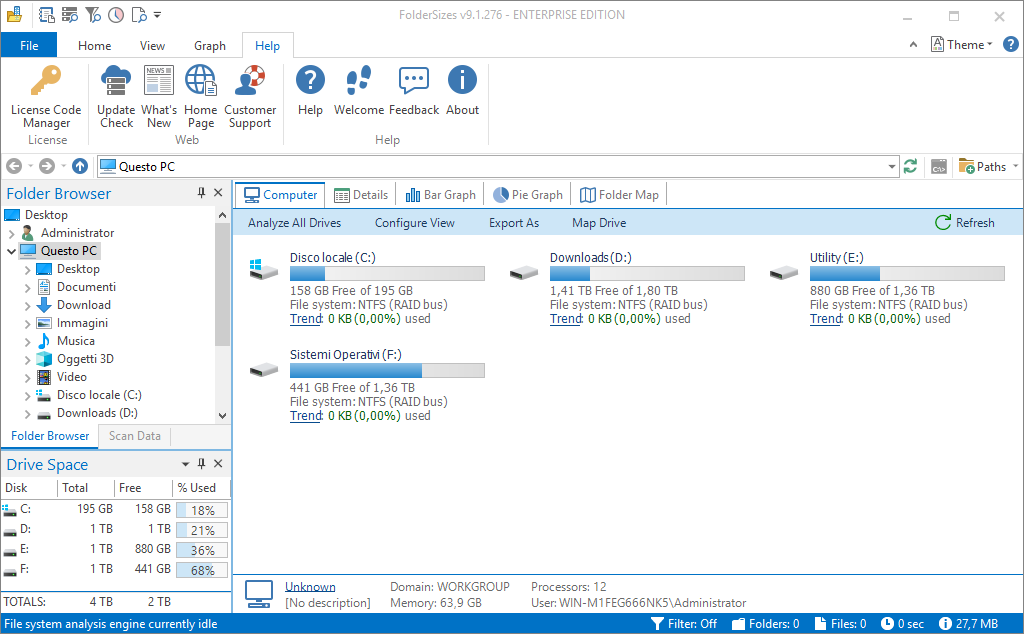This screenshot has width=1024, height=634.
Task: Click the clock scheduler icon in title bar
Action: click(116, 14)
